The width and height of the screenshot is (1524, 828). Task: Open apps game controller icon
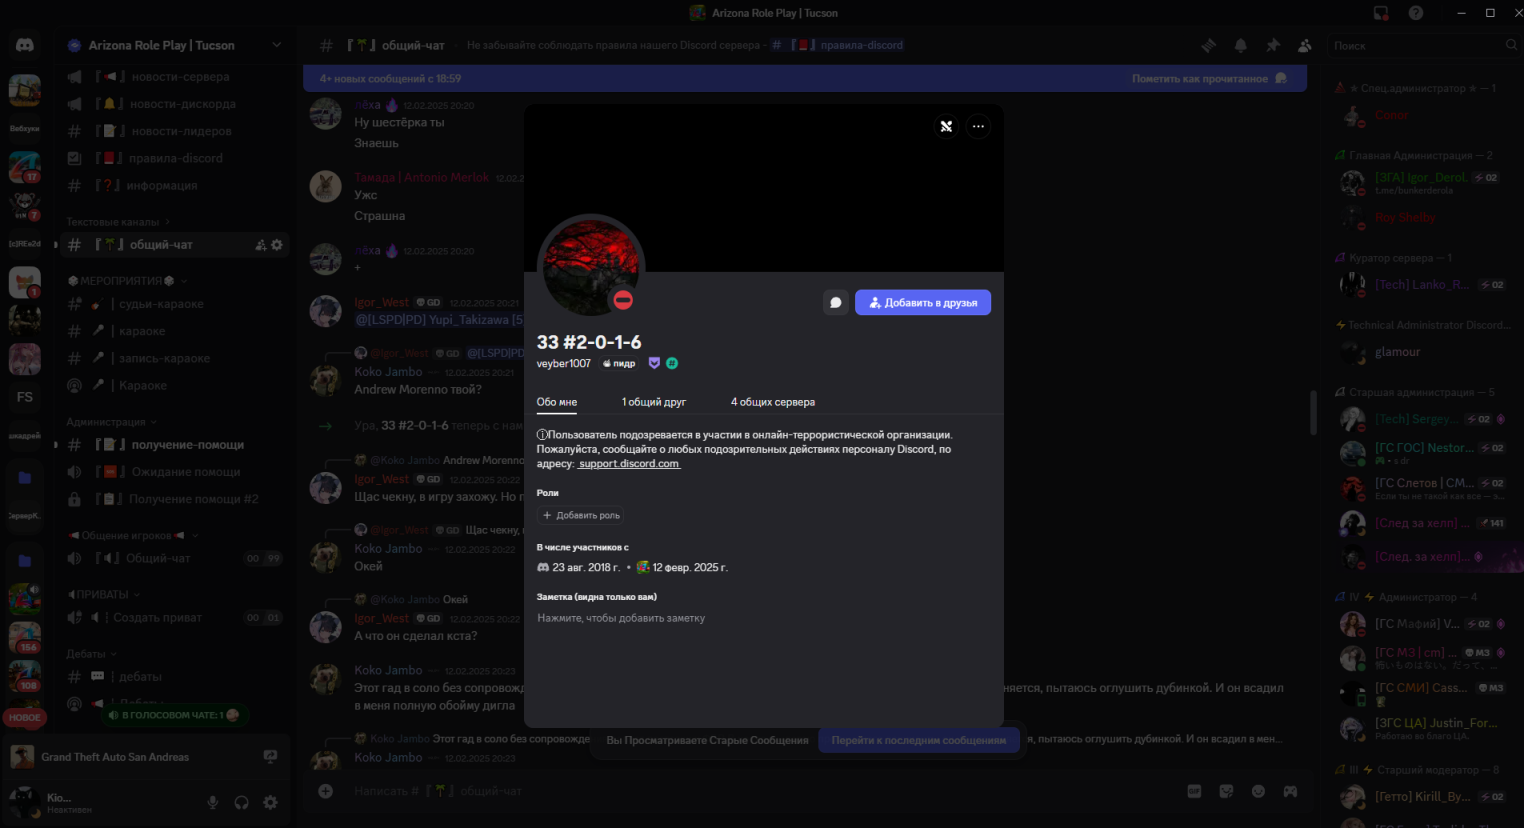[x=1290, y=791]
